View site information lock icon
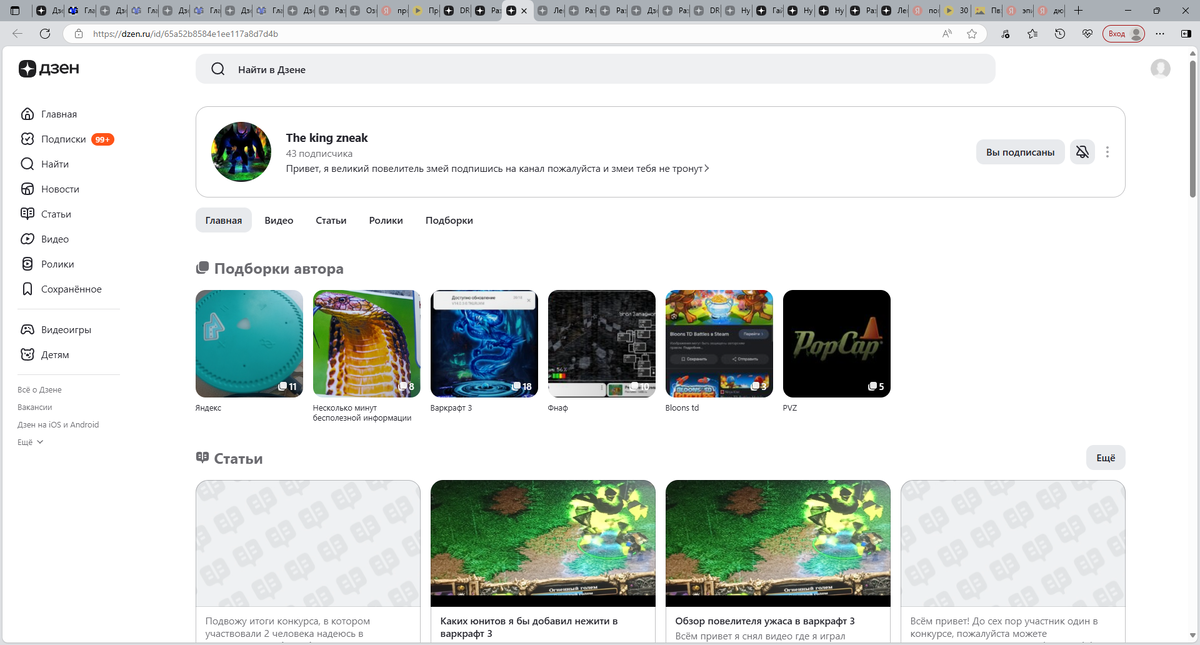 [79, 33]
